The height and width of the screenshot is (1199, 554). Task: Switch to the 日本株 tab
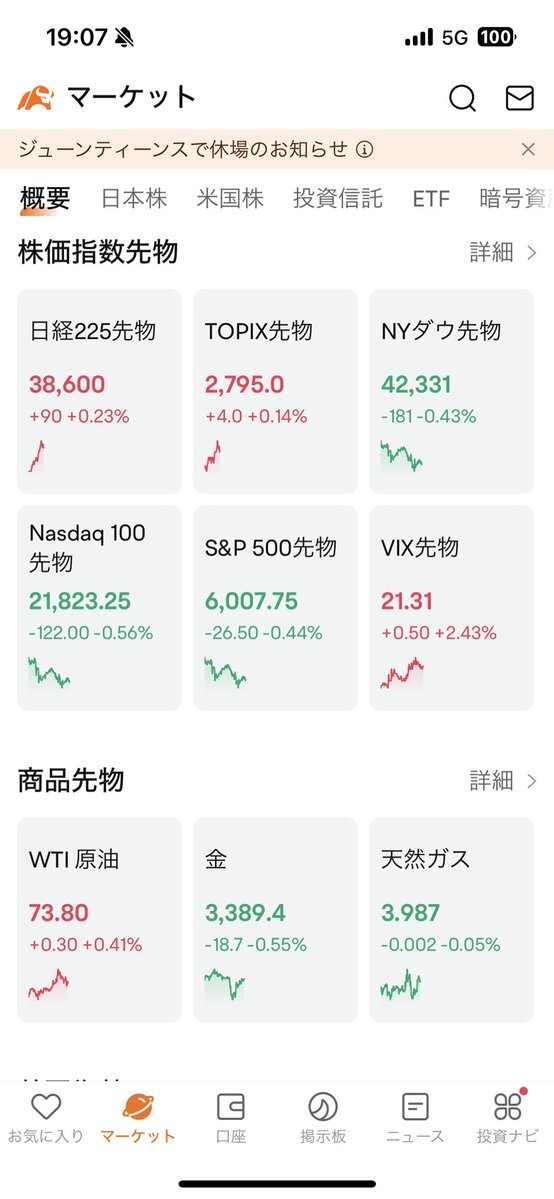134,199
